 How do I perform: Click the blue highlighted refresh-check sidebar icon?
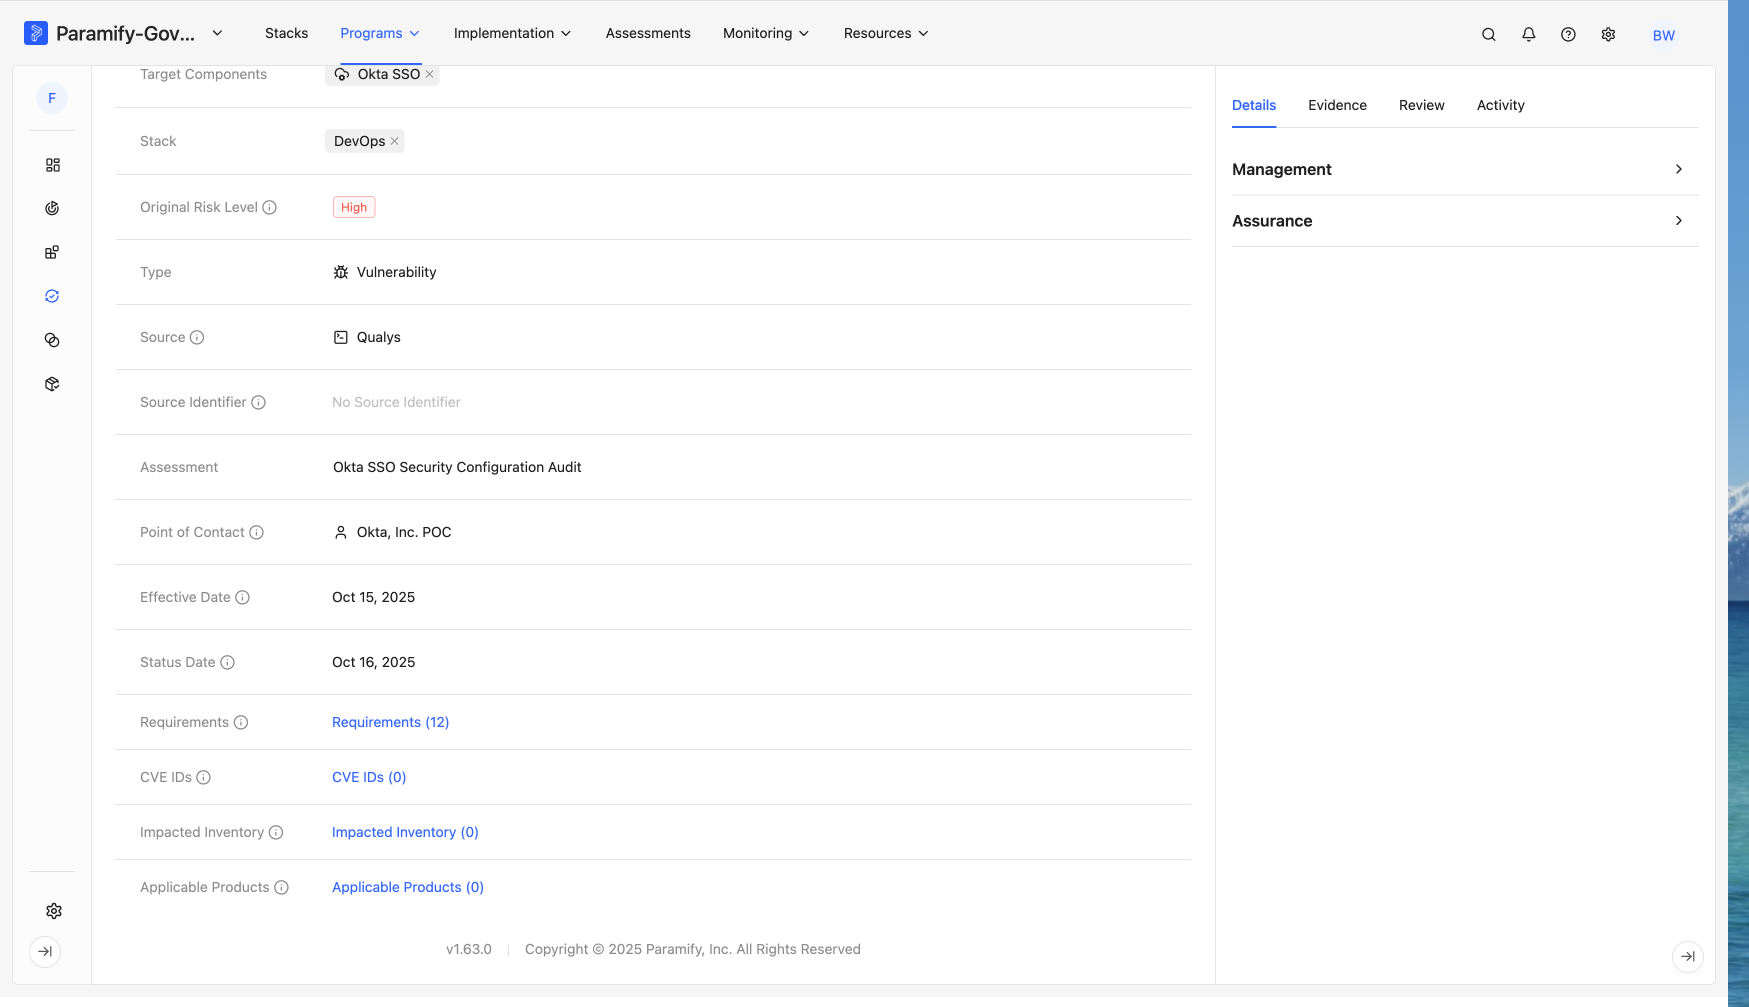coord(52,296)
